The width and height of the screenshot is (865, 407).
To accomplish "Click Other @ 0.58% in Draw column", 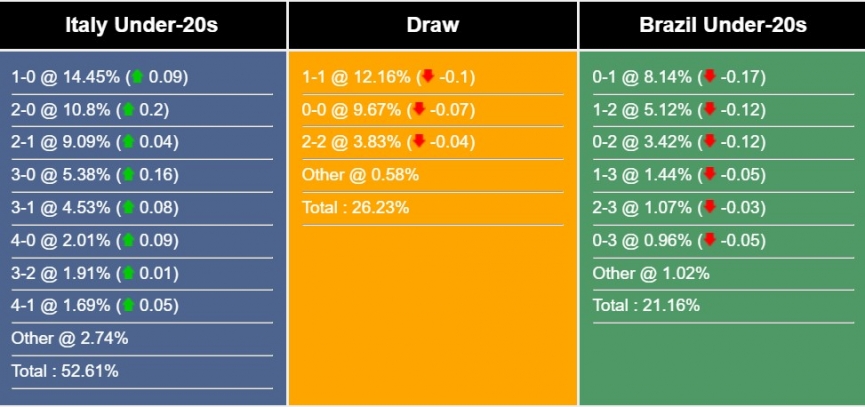I will tap(360, 175).
